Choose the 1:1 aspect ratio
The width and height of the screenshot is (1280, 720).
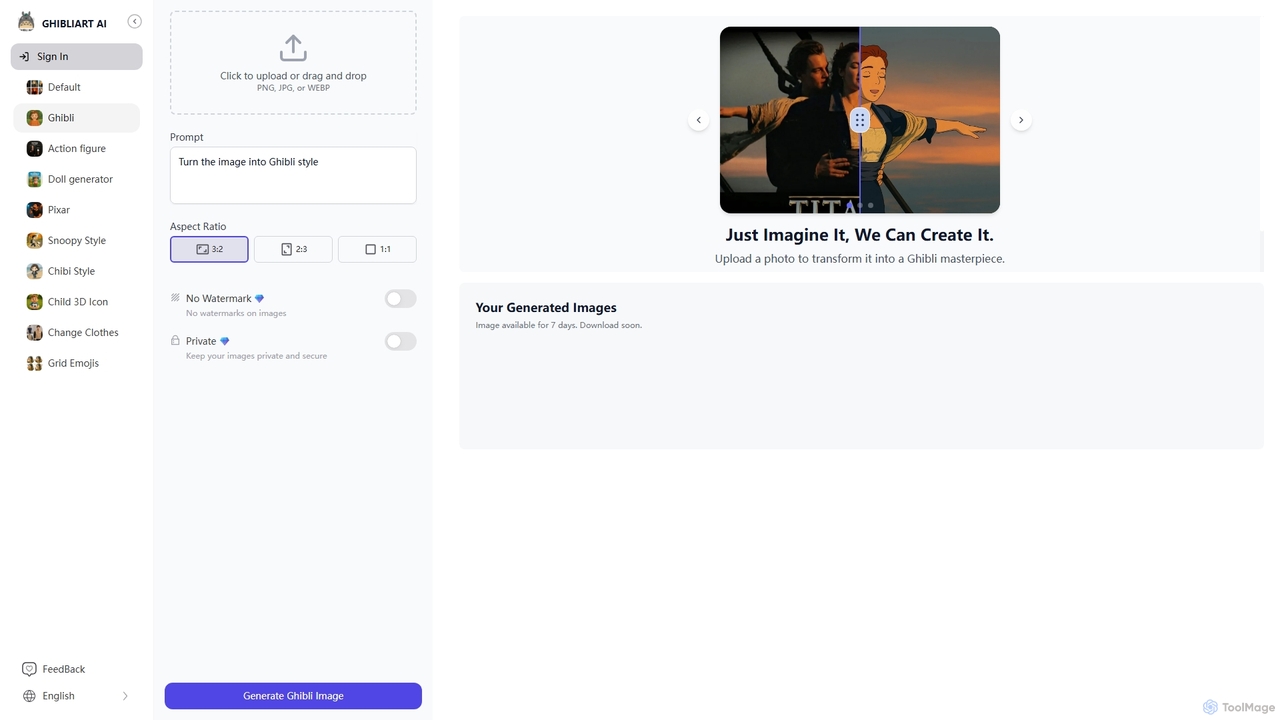[x=377, y=249]
